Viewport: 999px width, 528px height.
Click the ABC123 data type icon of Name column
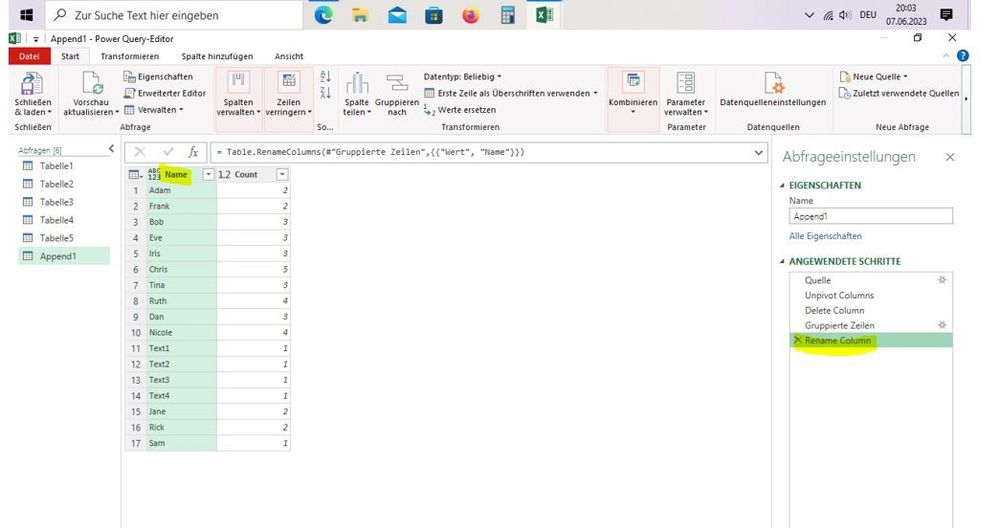click(154, 175)
